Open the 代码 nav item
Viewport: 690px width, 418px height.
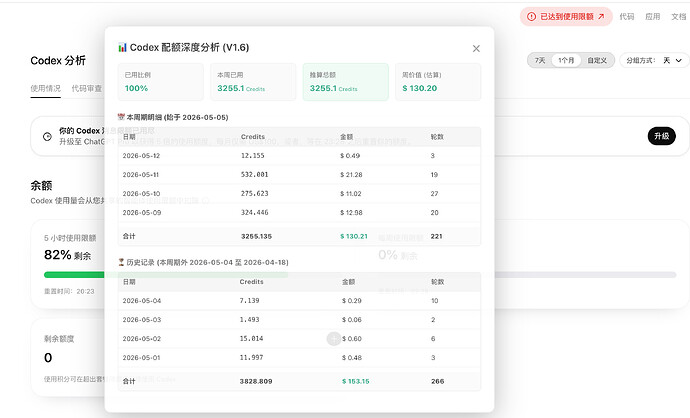[627, 17]
